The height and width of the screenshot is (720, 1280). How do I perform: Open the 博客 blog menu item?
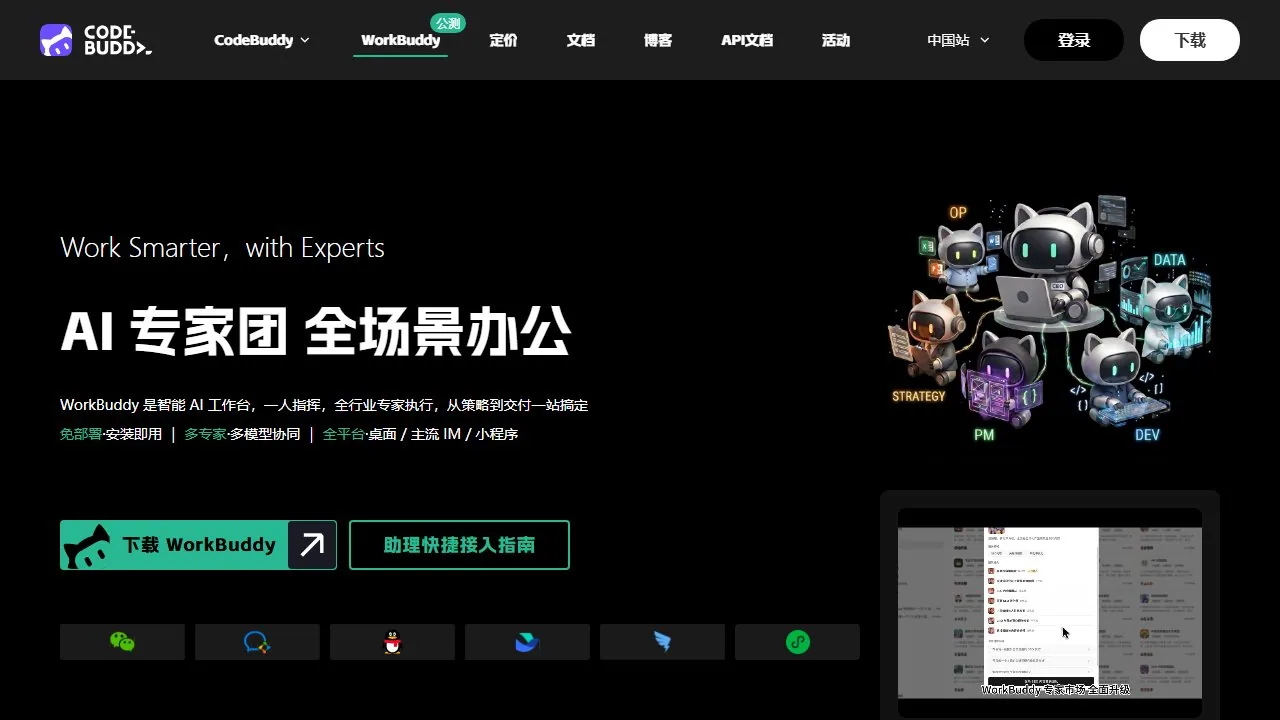658,40
